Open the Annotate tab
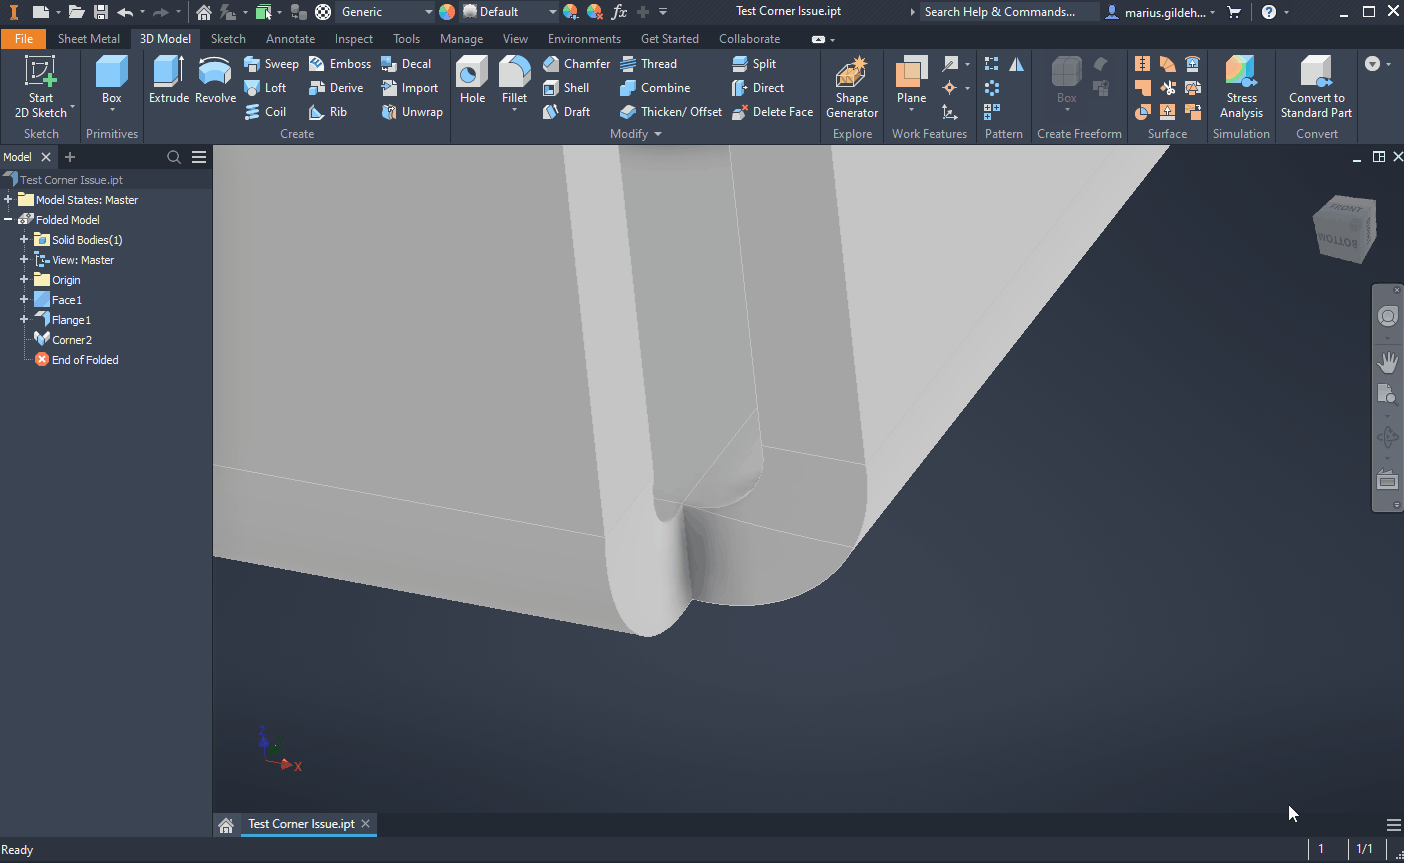Screen dimensions: 1404x863 [x=290, y=39]
